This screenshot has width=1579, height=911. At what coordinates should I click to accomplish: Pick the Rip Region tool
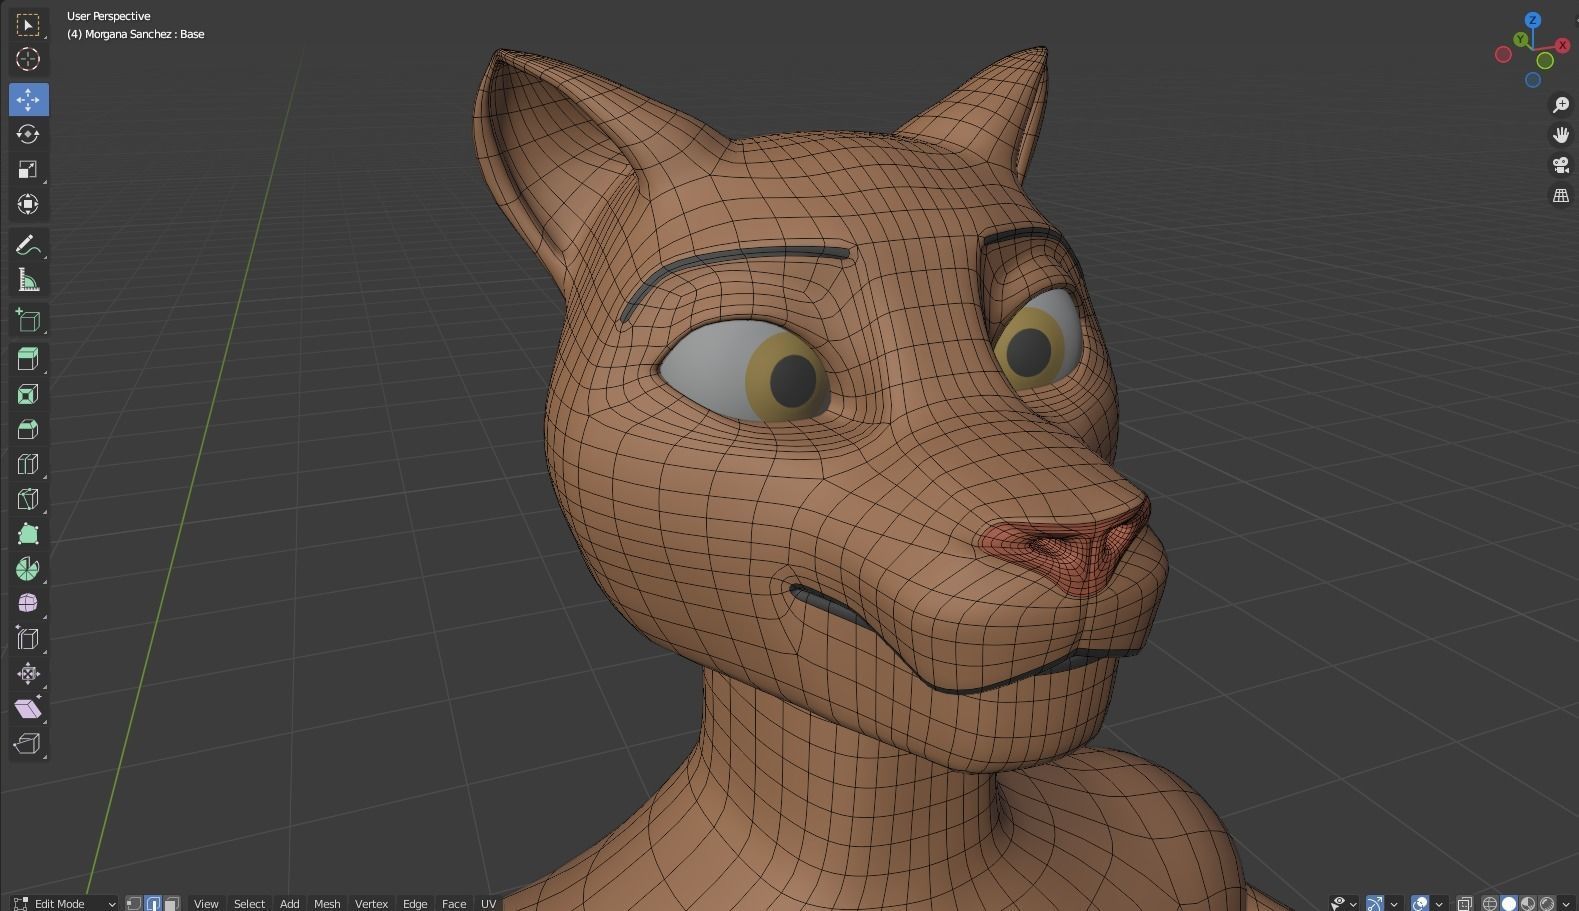[28, 744]
